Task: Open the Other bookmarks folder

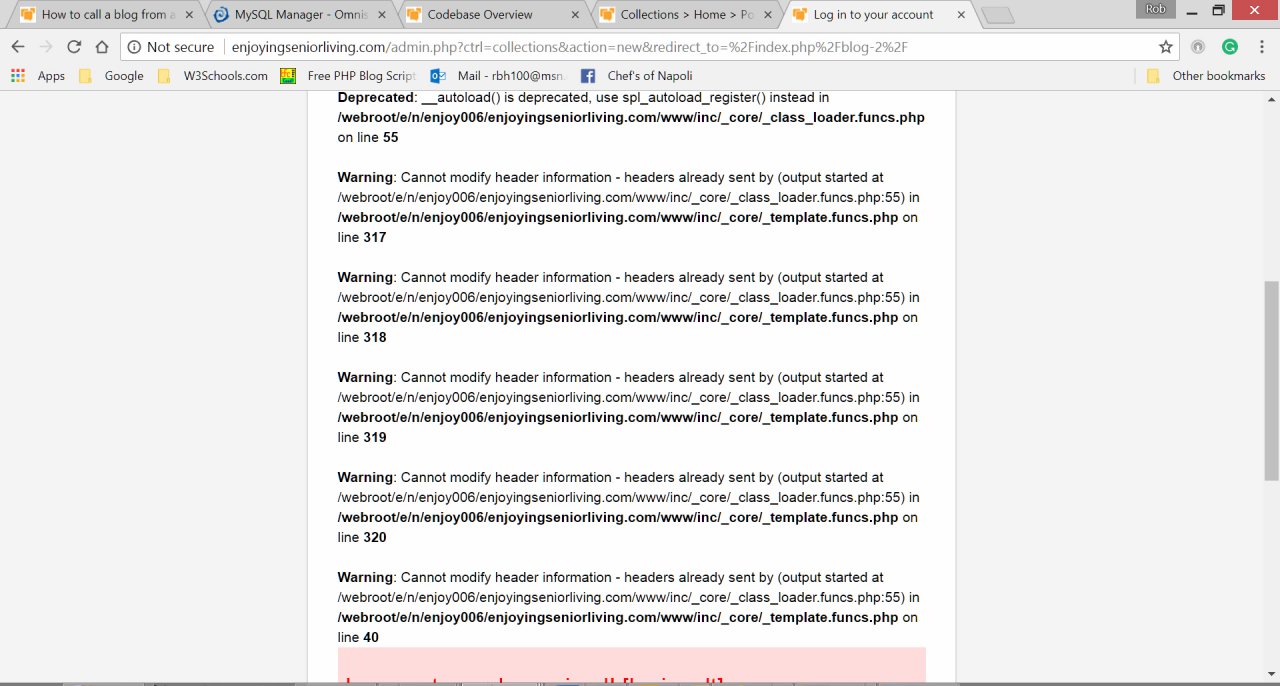Action: pyautogui.click(x=1206, y=76)
